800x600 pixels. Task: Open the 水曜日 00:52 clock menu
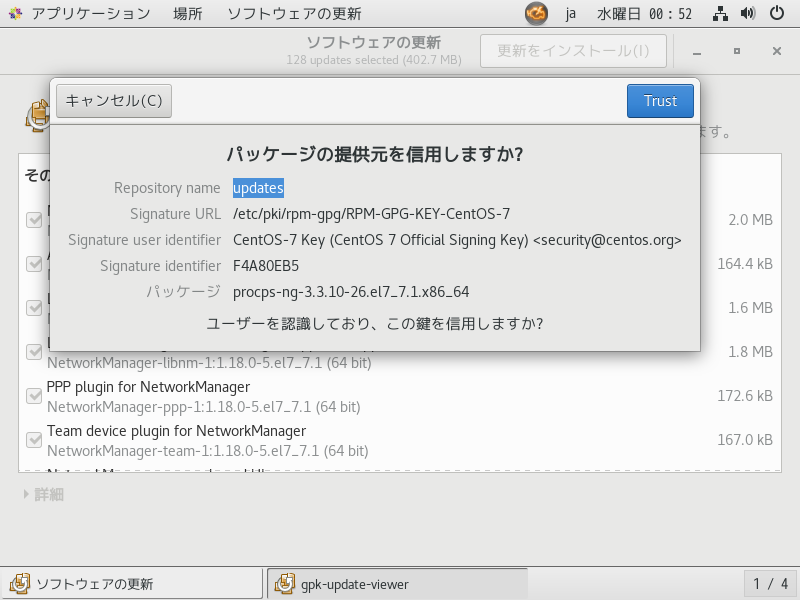[x=644, y=13]
